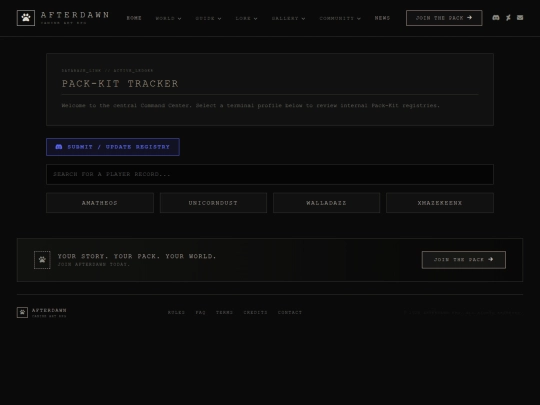Select the Unicorndust profile
The height and width of the screenshot is (405, 540).
[213, 203]
